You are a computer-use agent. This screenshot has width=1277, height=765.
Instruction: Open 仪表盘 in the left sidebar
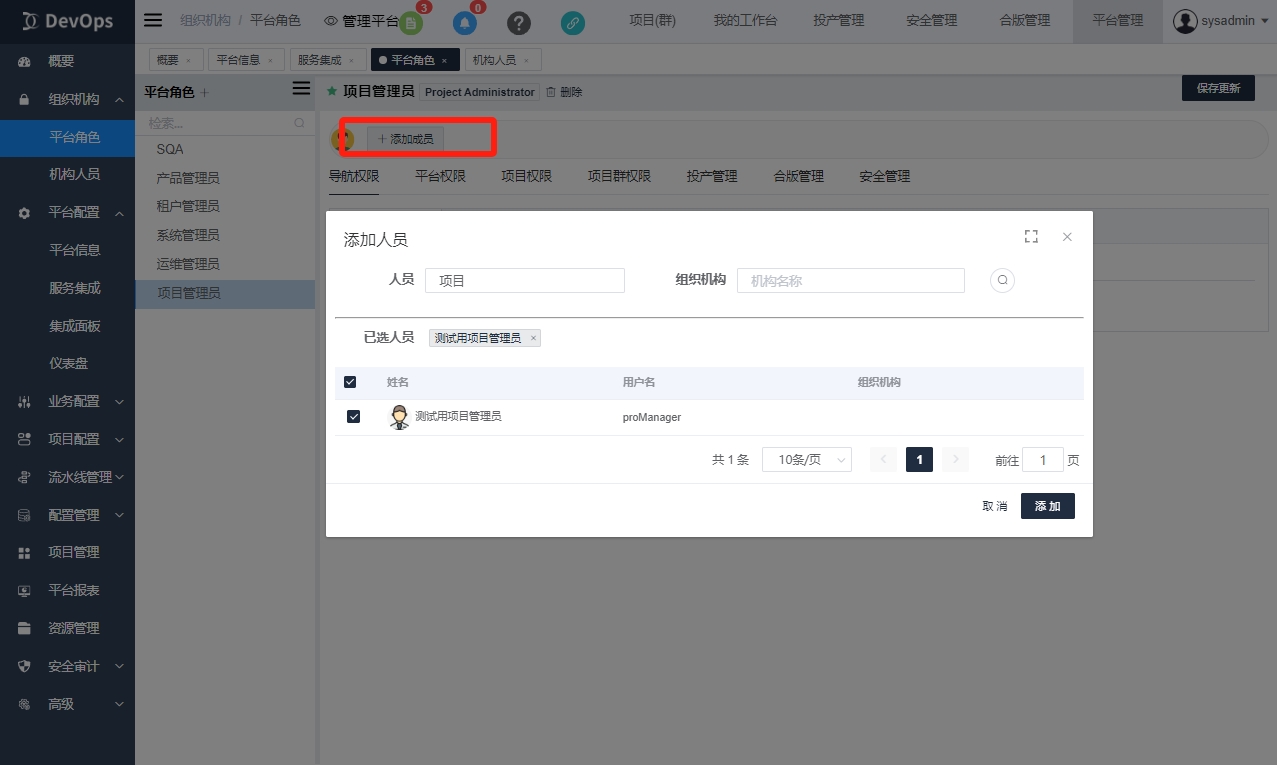point(67,364)
